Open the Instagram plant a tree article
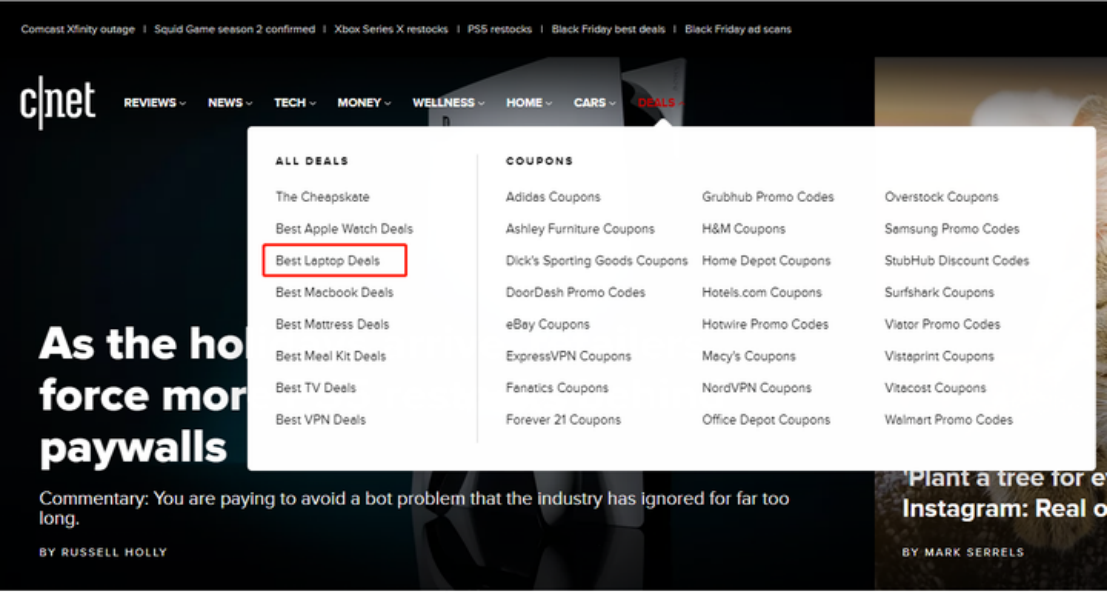Image resolution: width=1108 pixels, height=600 pixels. tap(1004, 494)
